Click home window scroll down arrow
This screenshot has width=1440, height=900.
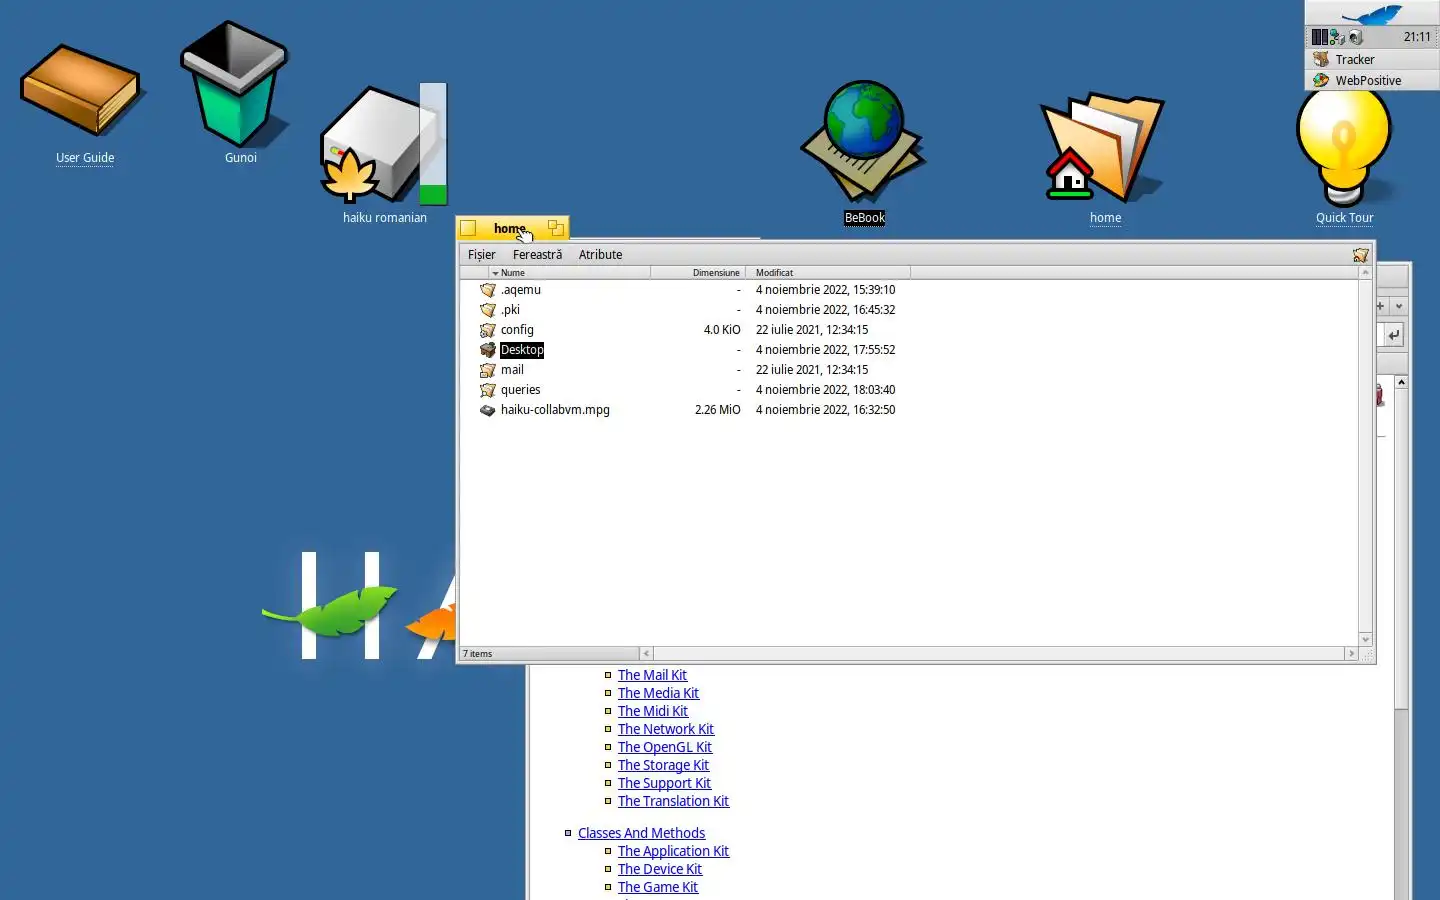[x=1366, y=640]
